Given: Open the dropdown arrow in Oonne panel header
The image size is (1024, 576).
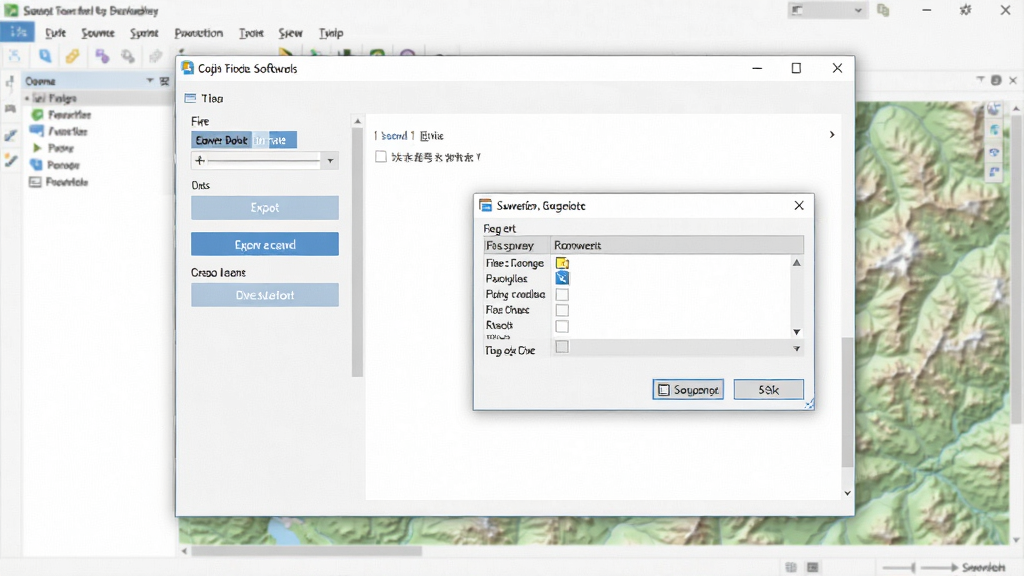Looking at the screenshot, I should click(x=150, y=80).
